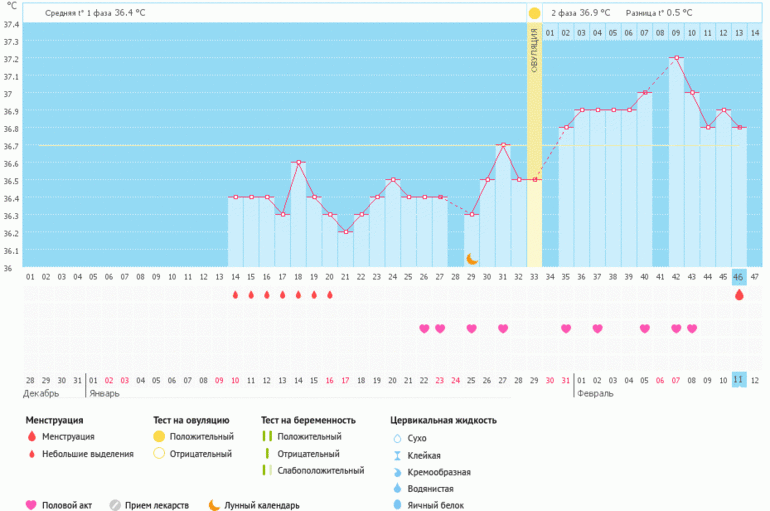The image size is (770, 511).
Task: Click the Лунный календарь moon legend icon
Action: click(x=214, y=505)
